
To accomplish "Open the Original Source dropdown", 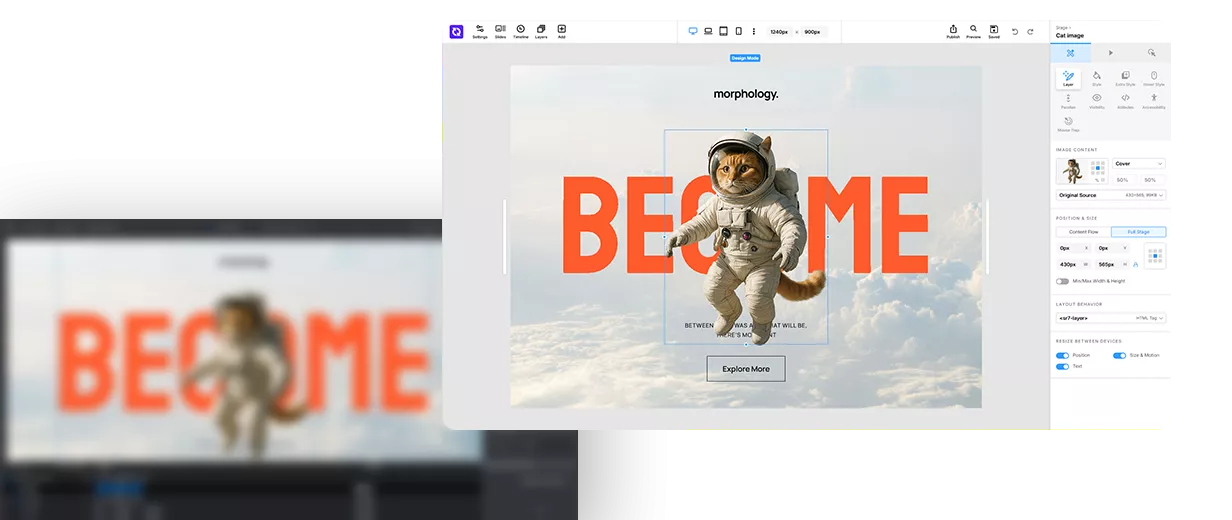I will (x=1111, y=195).
